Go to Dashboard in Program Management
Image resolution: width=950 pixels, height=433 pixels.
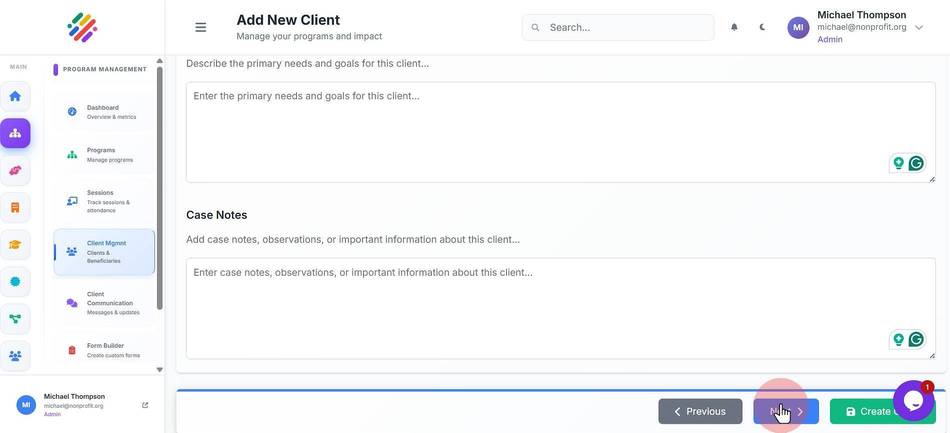click(x=104, y=112)
